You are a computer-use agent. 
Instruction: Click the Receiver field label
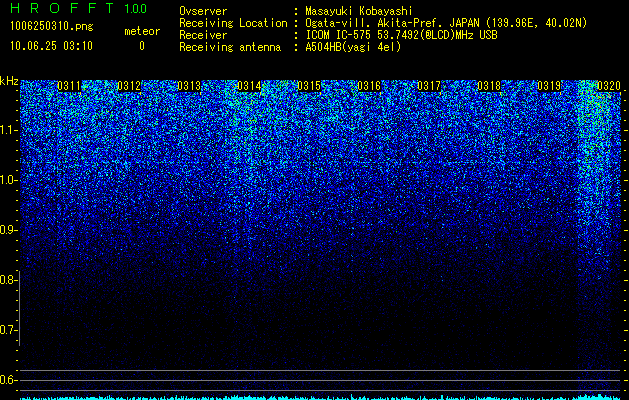click(x=203, y=35)
